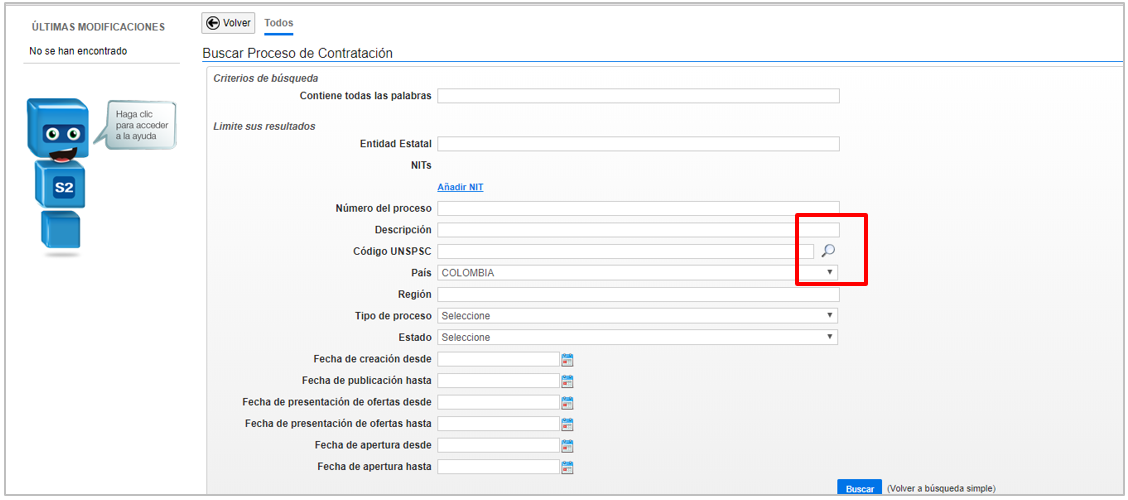1128x500 pixels.
Task: Click the Buscar Proceso de Contratación title
Action: coord(298,53)
